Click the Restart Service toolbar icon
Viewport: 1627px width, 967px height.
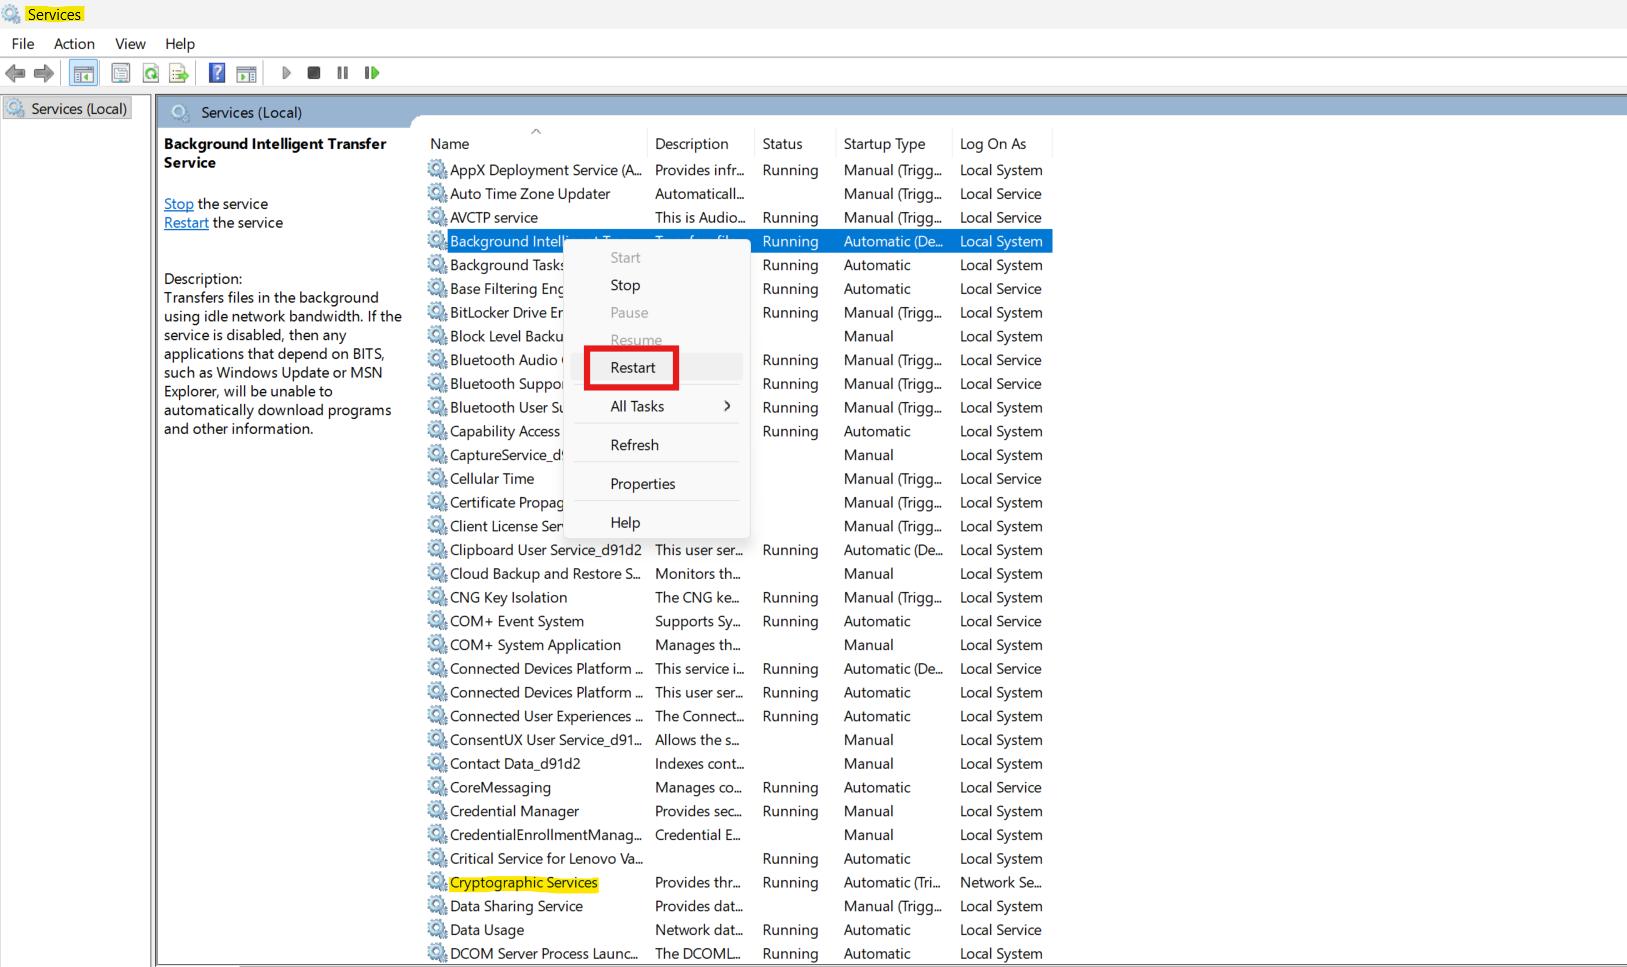tap(372, 73)
